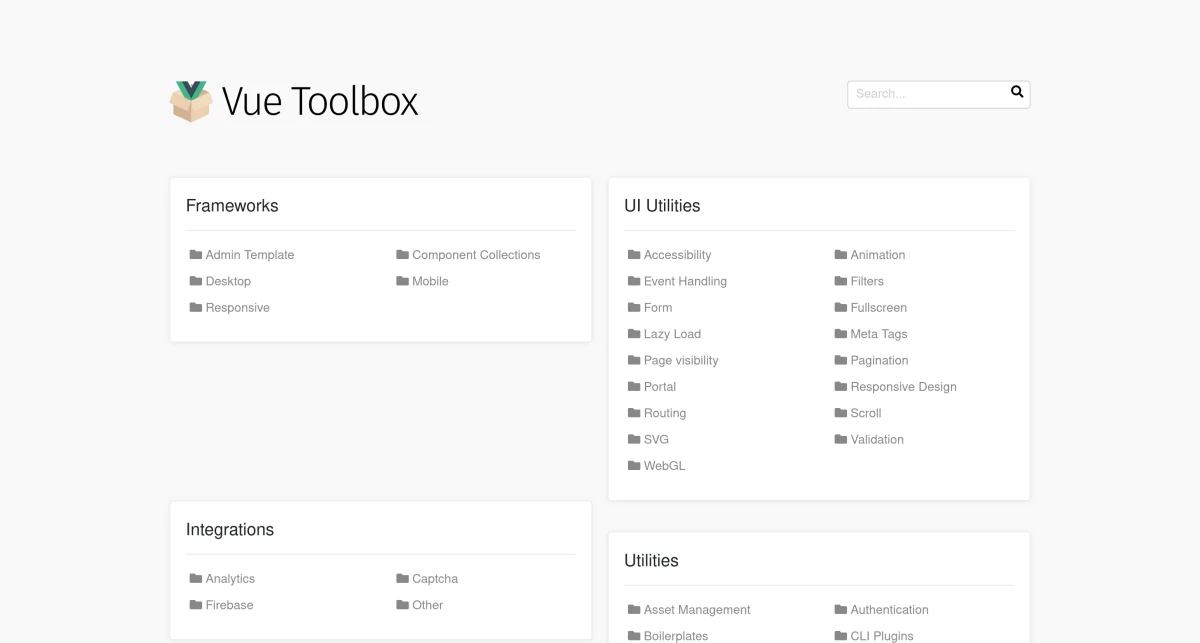
Task: Select the Pagination category link
Action: (880, 360)
